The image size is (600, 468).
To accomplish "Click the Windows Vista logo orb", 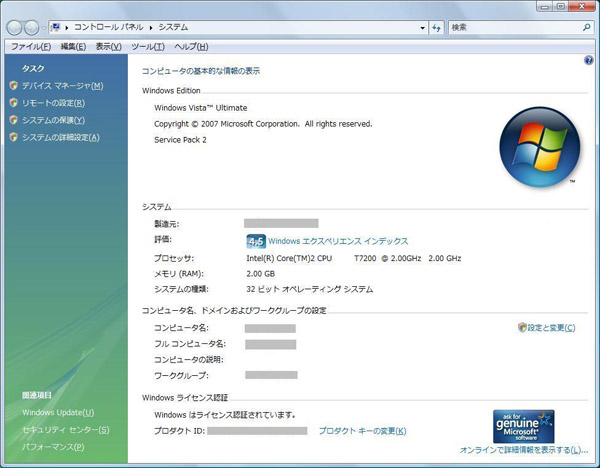I will [x=540, y=147].
